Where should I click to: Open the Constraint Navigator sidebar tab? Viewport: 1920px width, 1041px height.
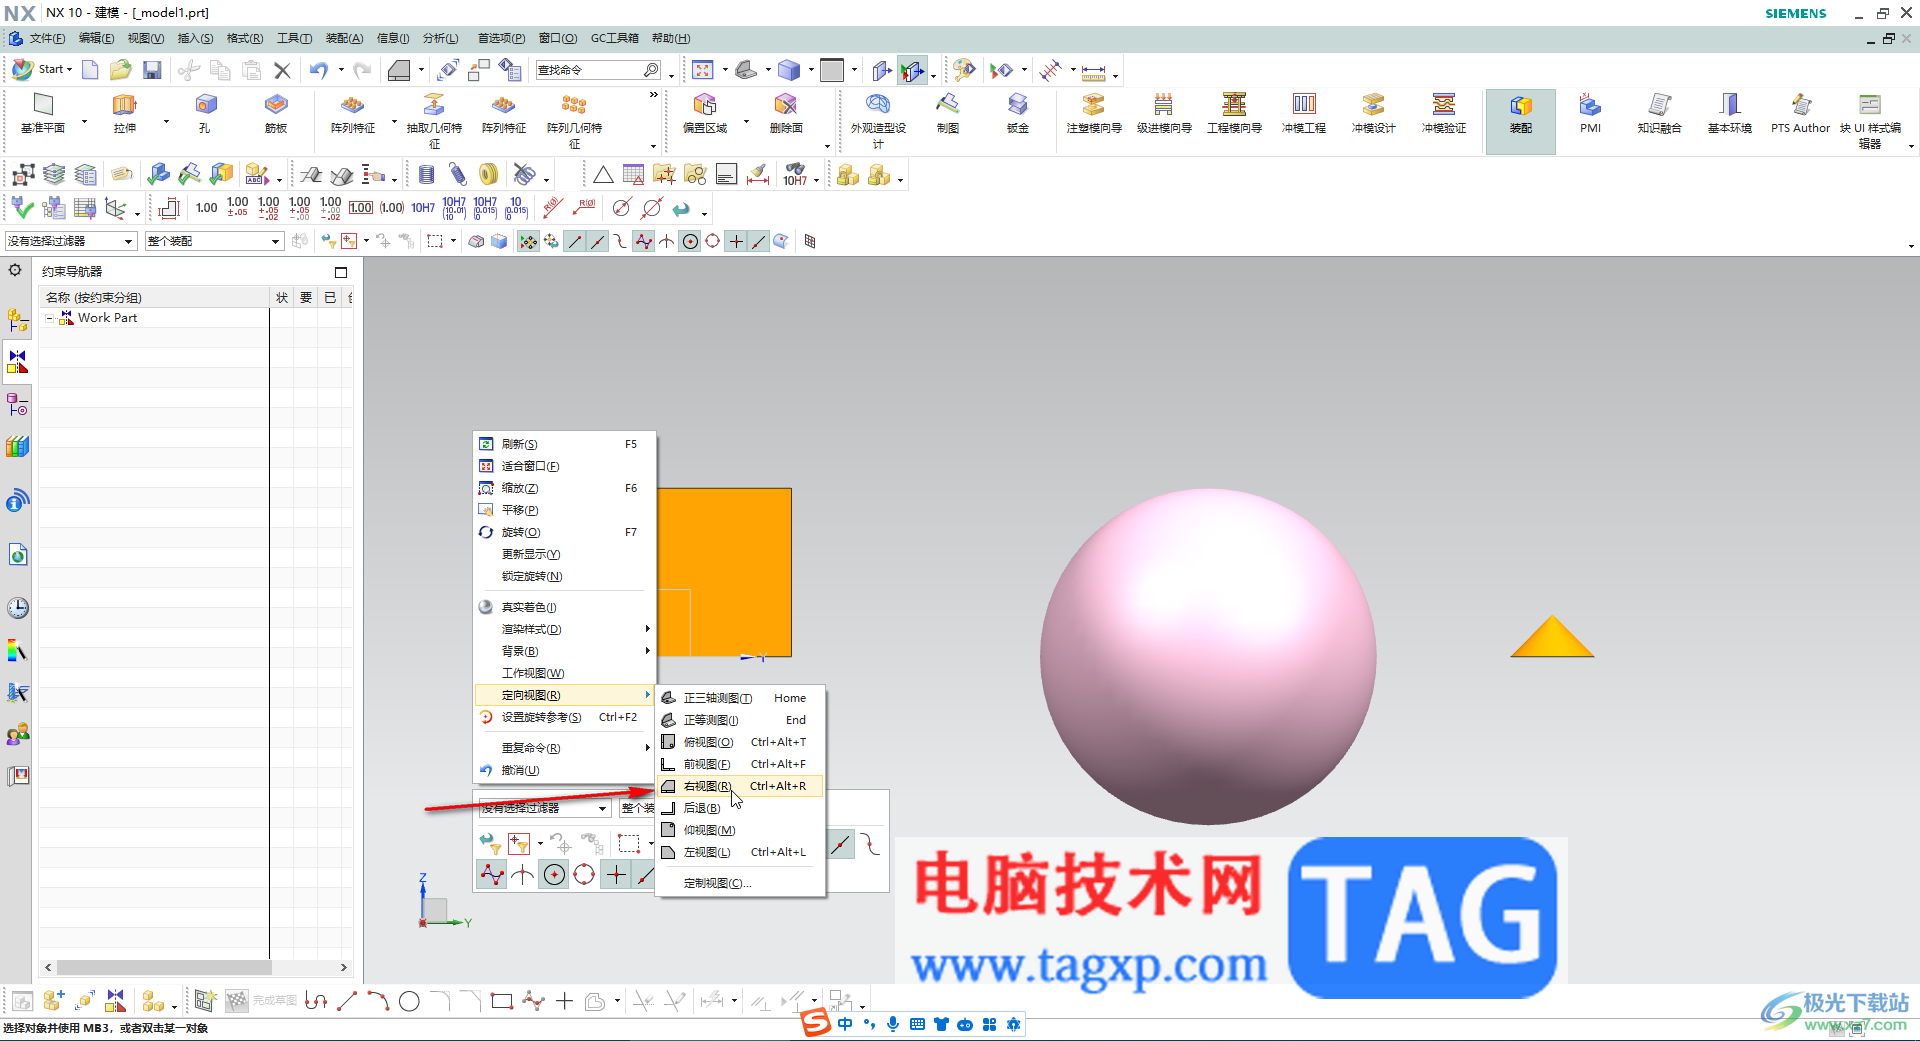[x=18, y=362]
